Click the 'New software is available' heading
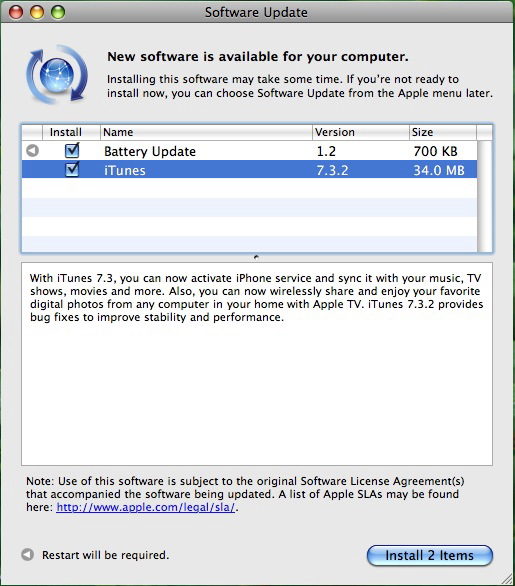The width and height of the screenshot is (515, 586). click(x=258, y=57)
